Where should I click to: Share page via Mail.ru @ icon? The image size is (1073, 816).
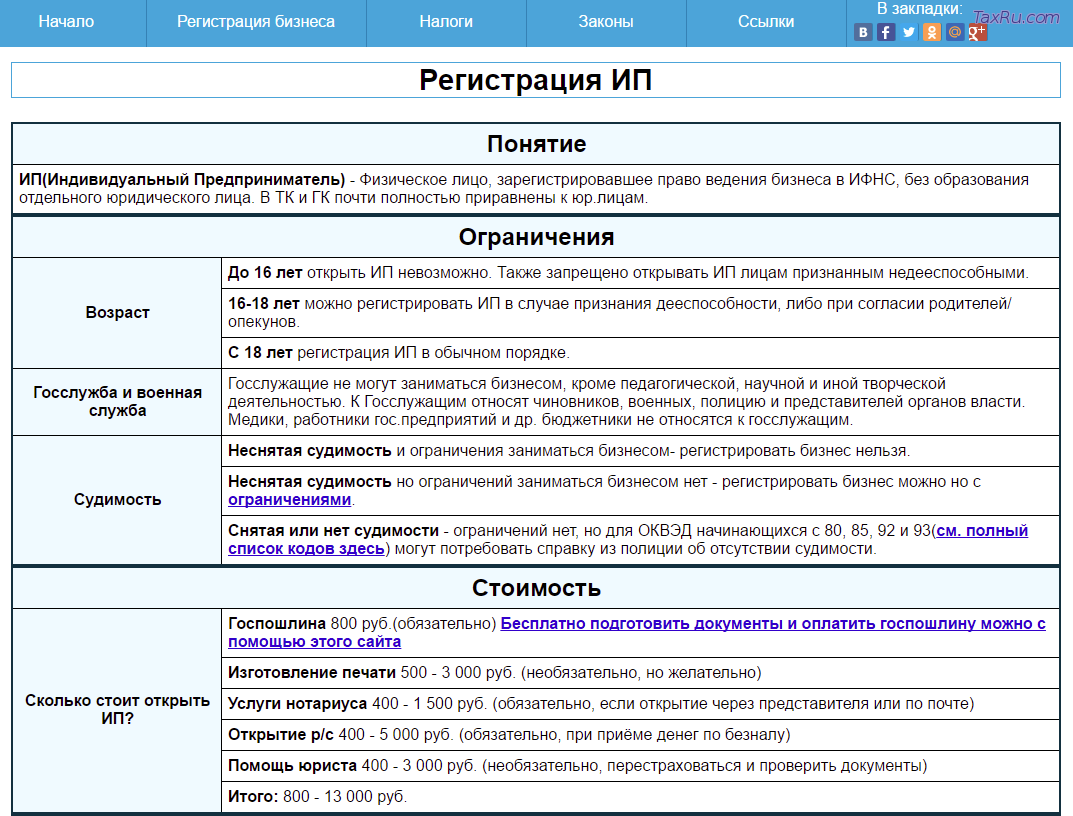click(x=955, y=32)
